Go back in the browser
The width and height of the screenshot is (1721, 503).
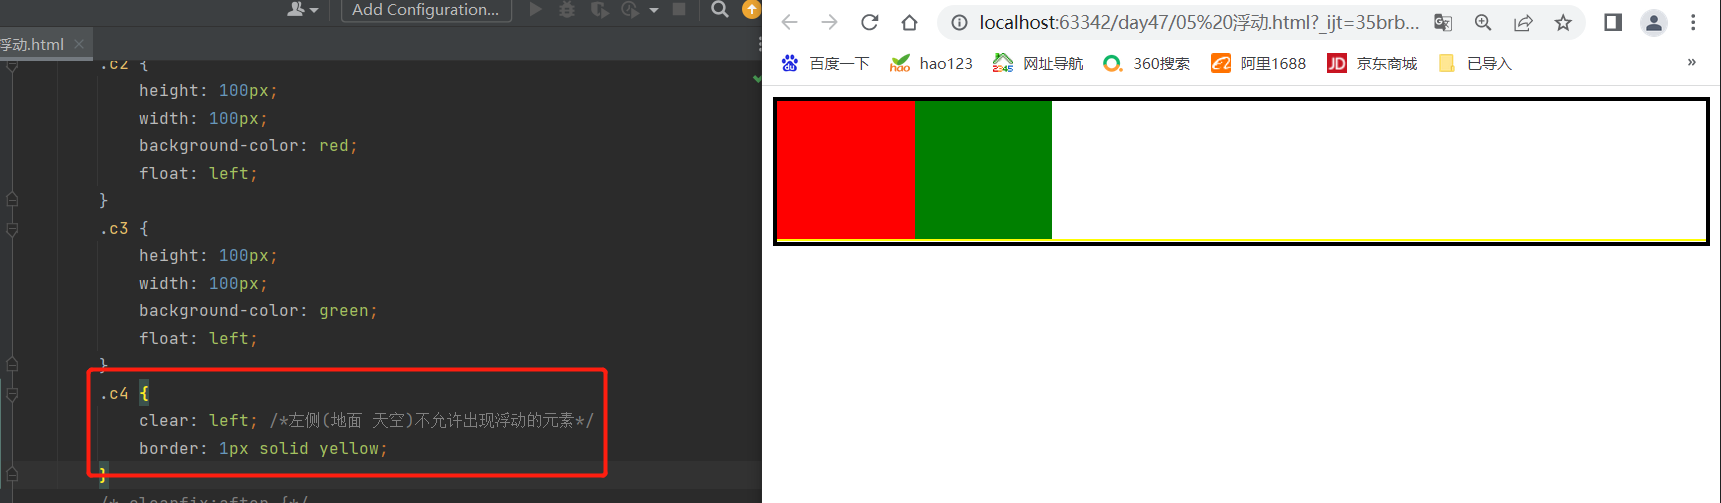pos(789,22)
